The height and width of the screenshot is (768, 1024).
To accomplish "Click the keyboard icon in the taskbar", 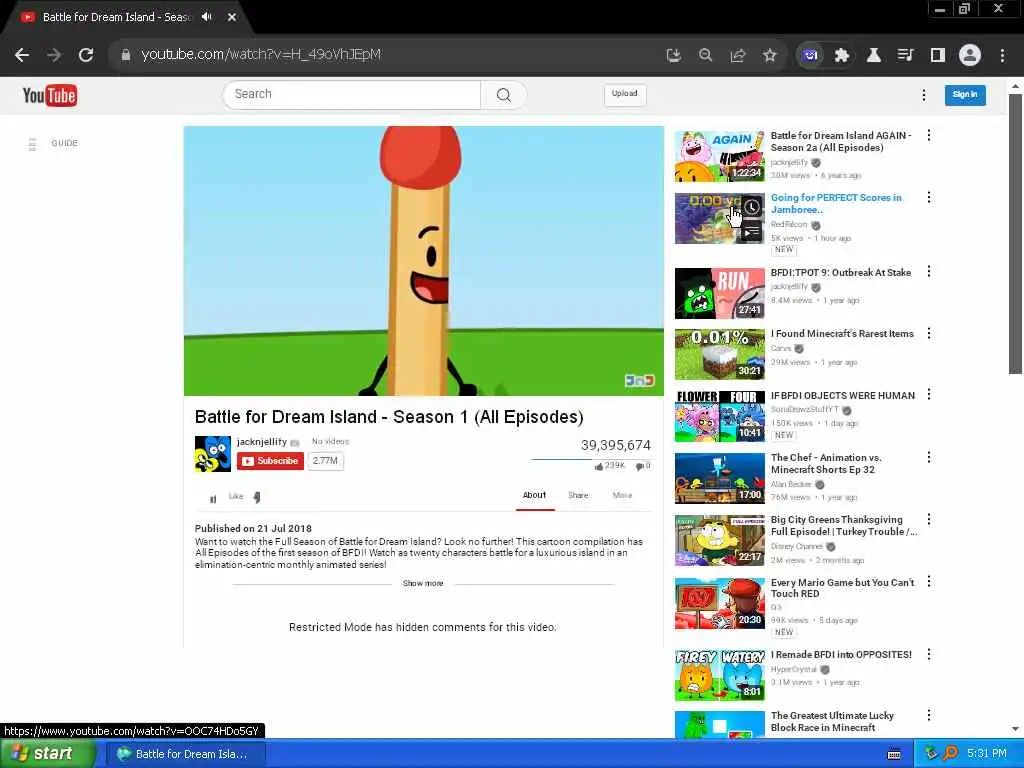I will click(x=893, y=754).
